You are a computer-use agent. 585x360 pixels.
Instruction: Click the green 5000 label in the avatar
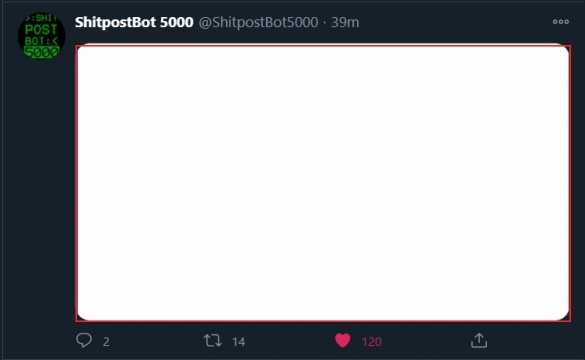pos(41,52)
